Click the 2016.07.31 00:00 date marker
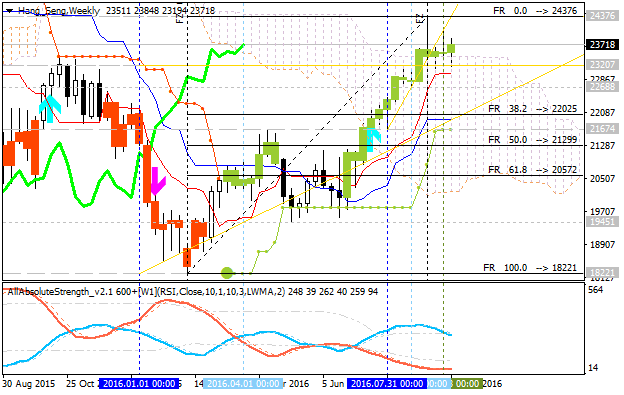624x395 pixels. (x=387, y=384)
